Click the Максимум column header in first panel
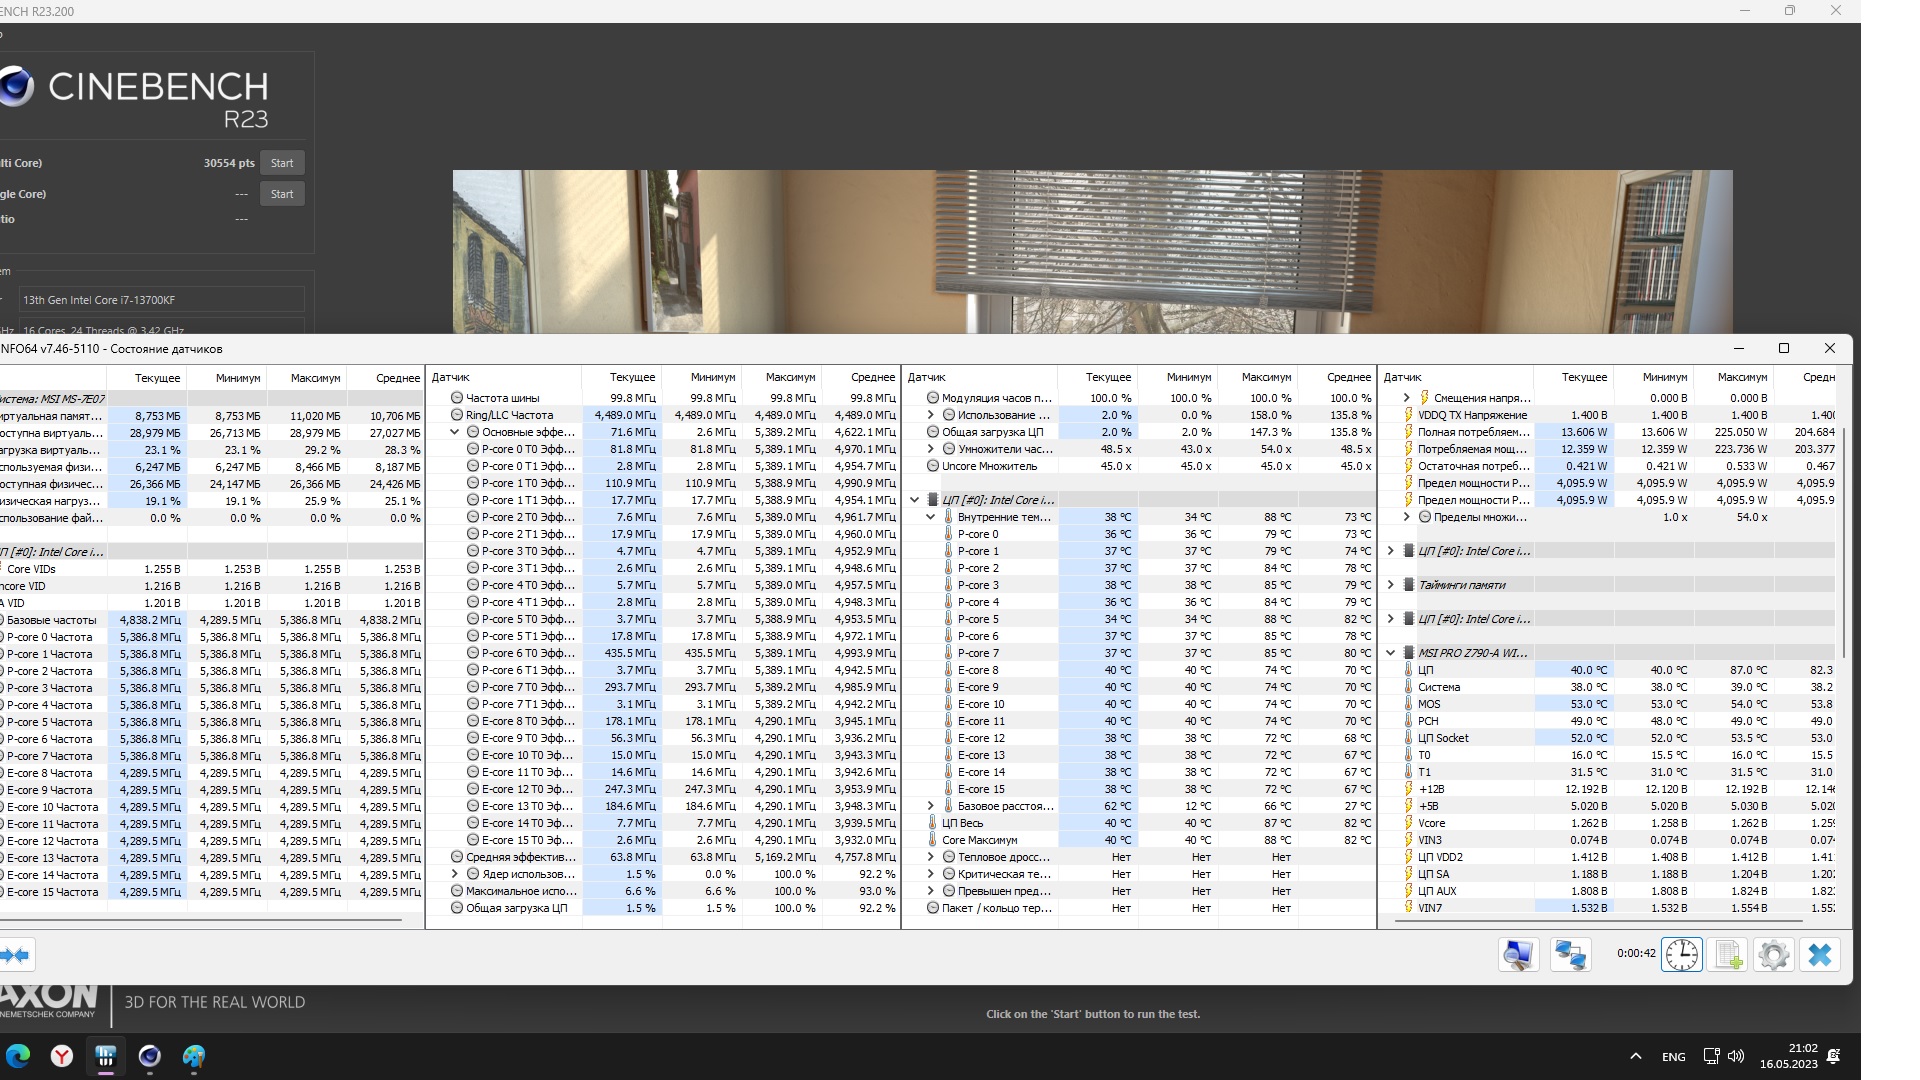Viewport: 1920px width, 1080px height. click(315, 378)
